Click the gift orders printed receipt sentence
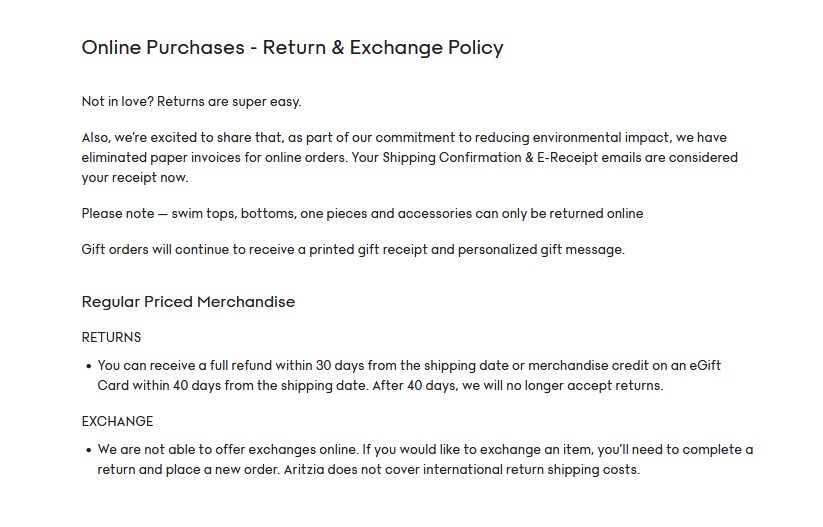This screenshot has width=823, height=527. pos(353,249)
